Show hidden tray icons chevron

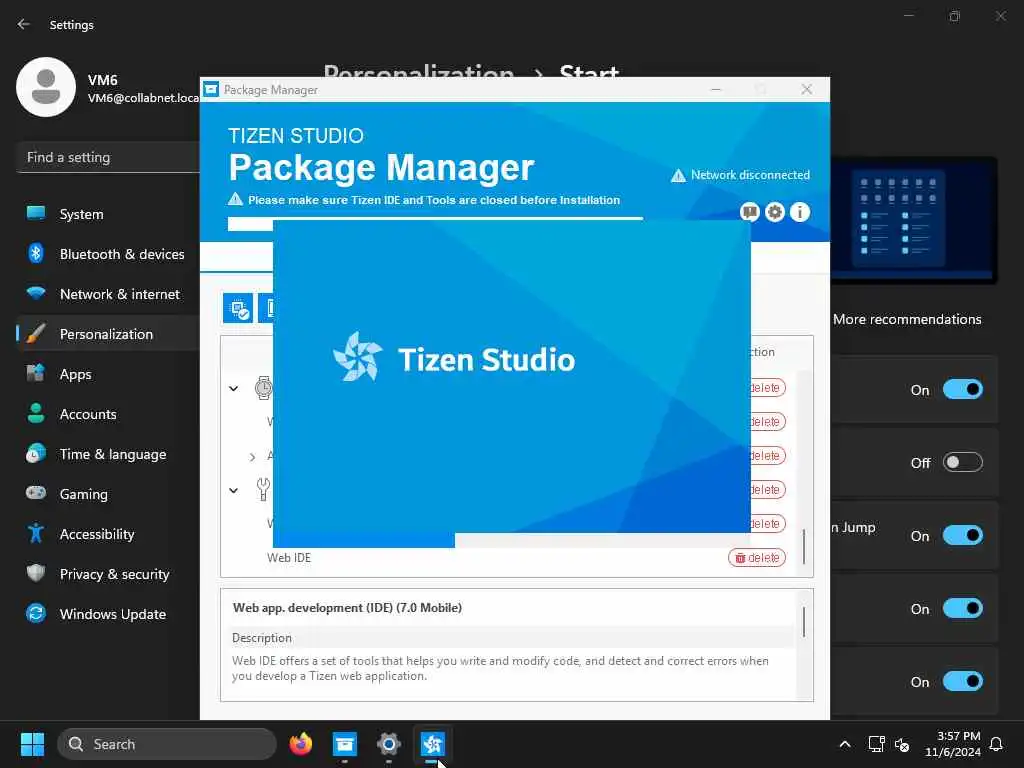click(844, 744)
